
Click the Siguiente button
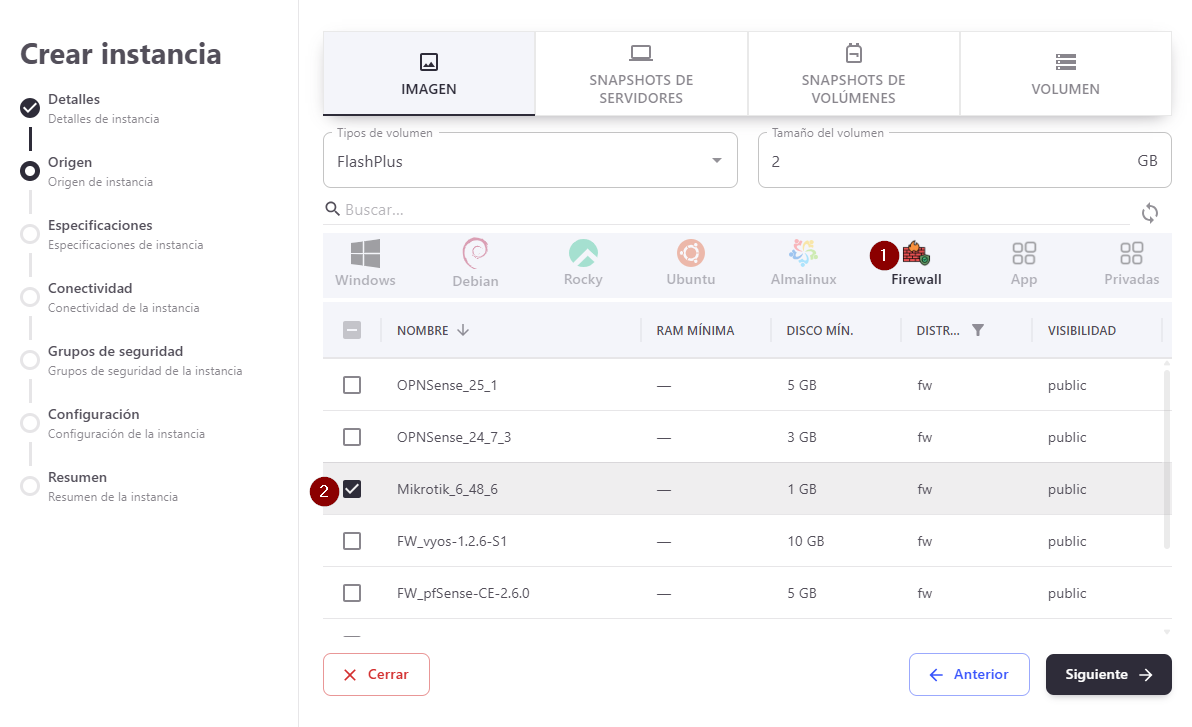point(1108,675)
